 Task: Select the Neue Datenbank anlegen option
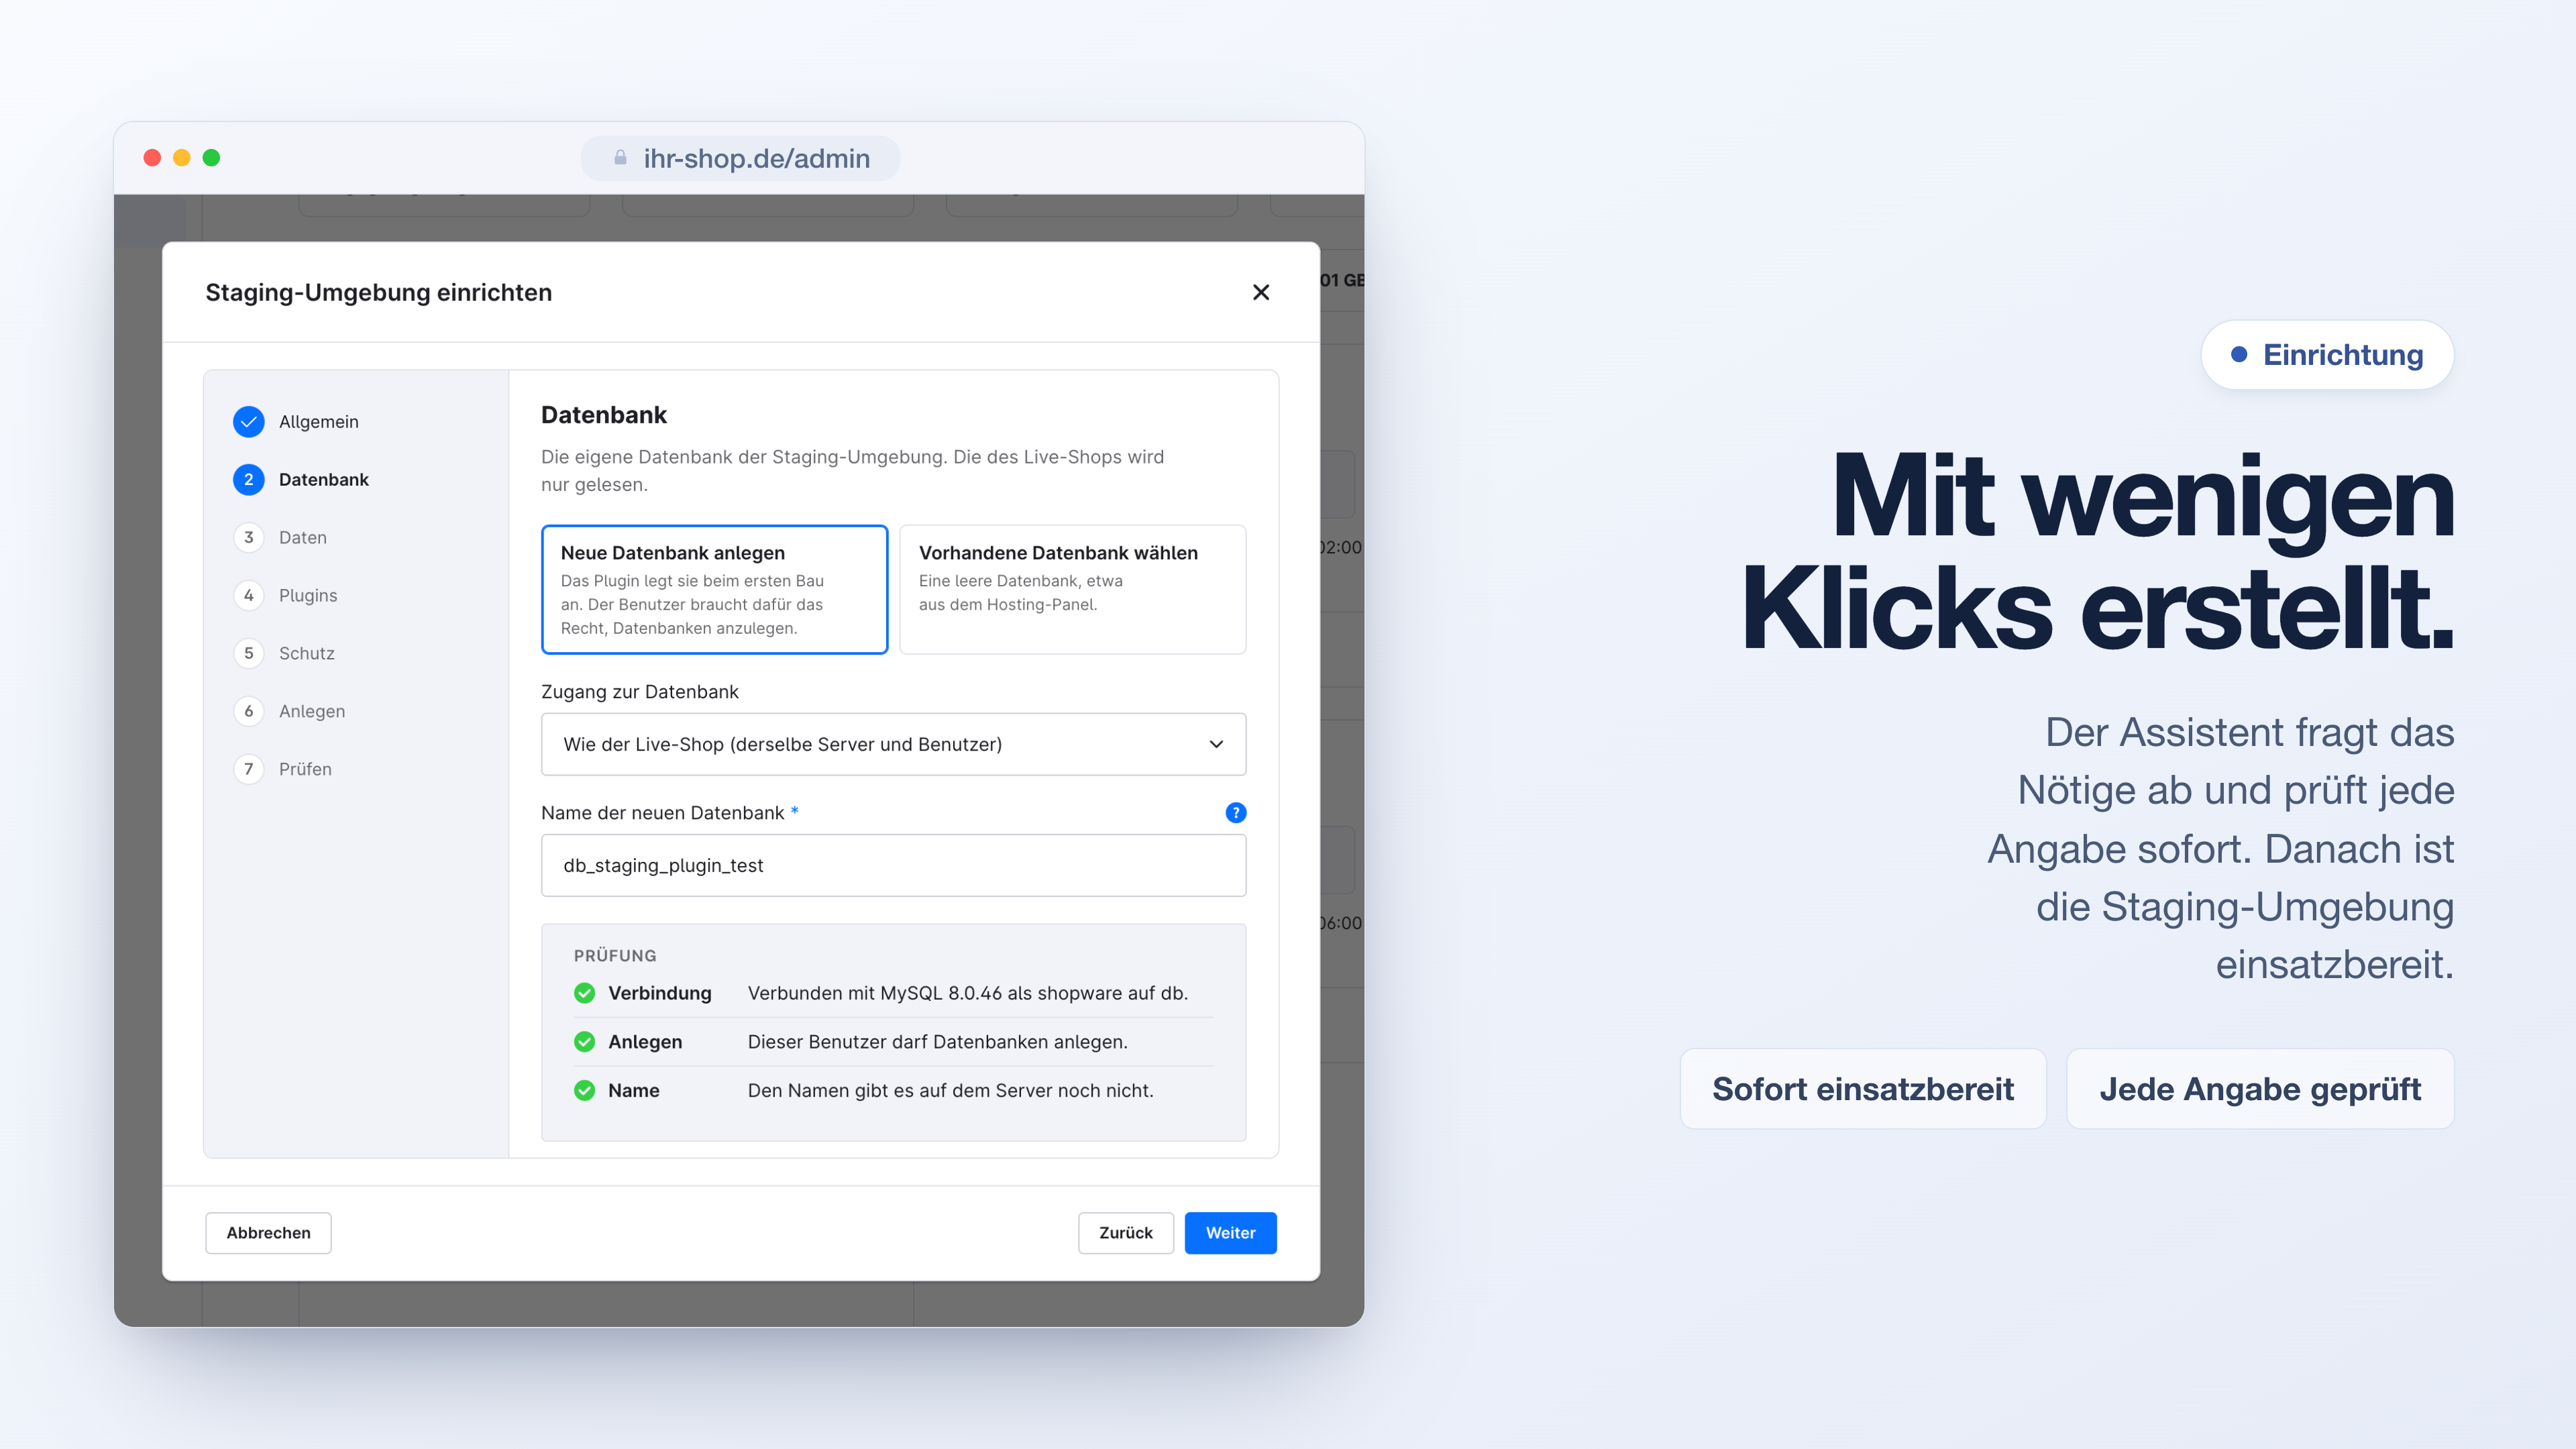coord(714,590)
